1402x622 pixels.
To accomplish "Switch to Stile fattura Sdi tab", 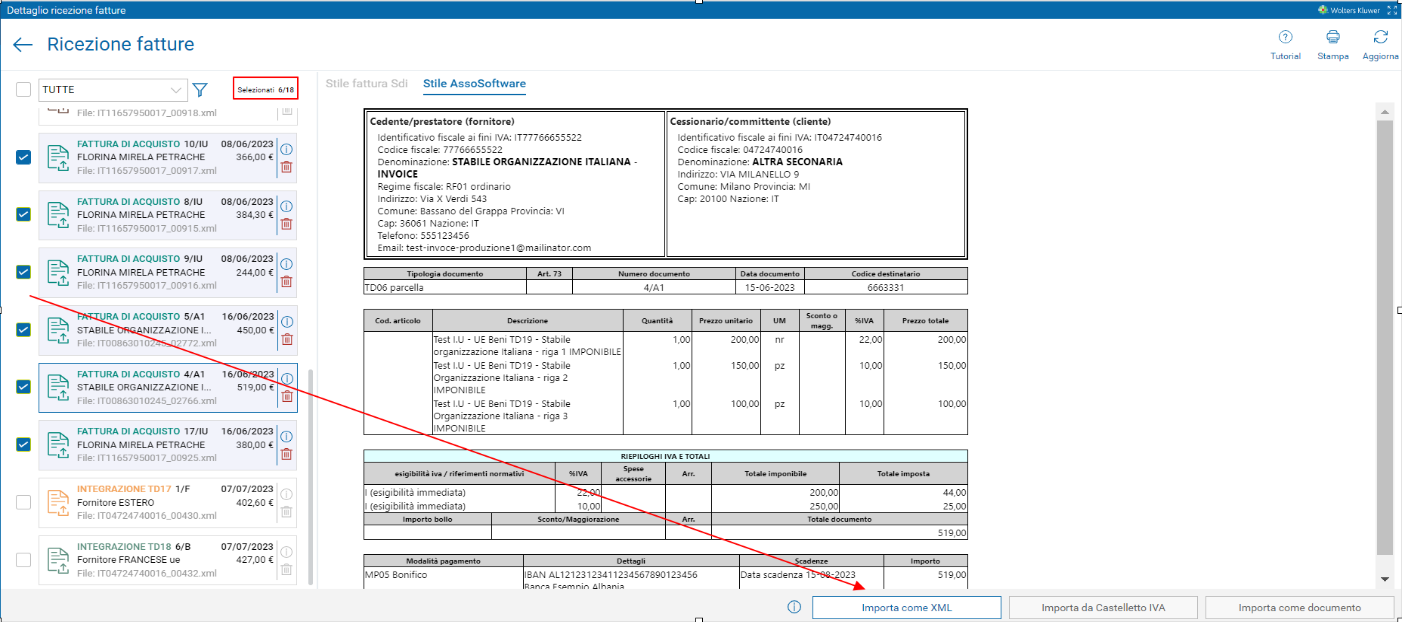I will (x=366, y=84).
